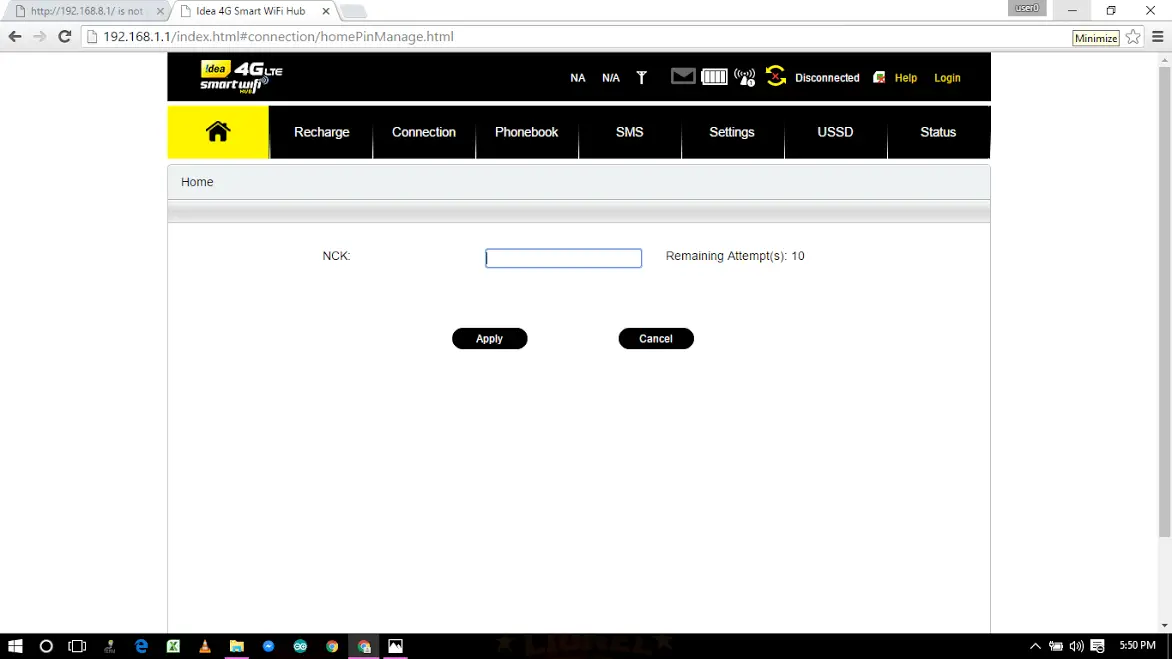Image resolution: width=1172 pixels, height=659 pixels.
Task: Reload the page with refresh icon
Action: (65, 37)
